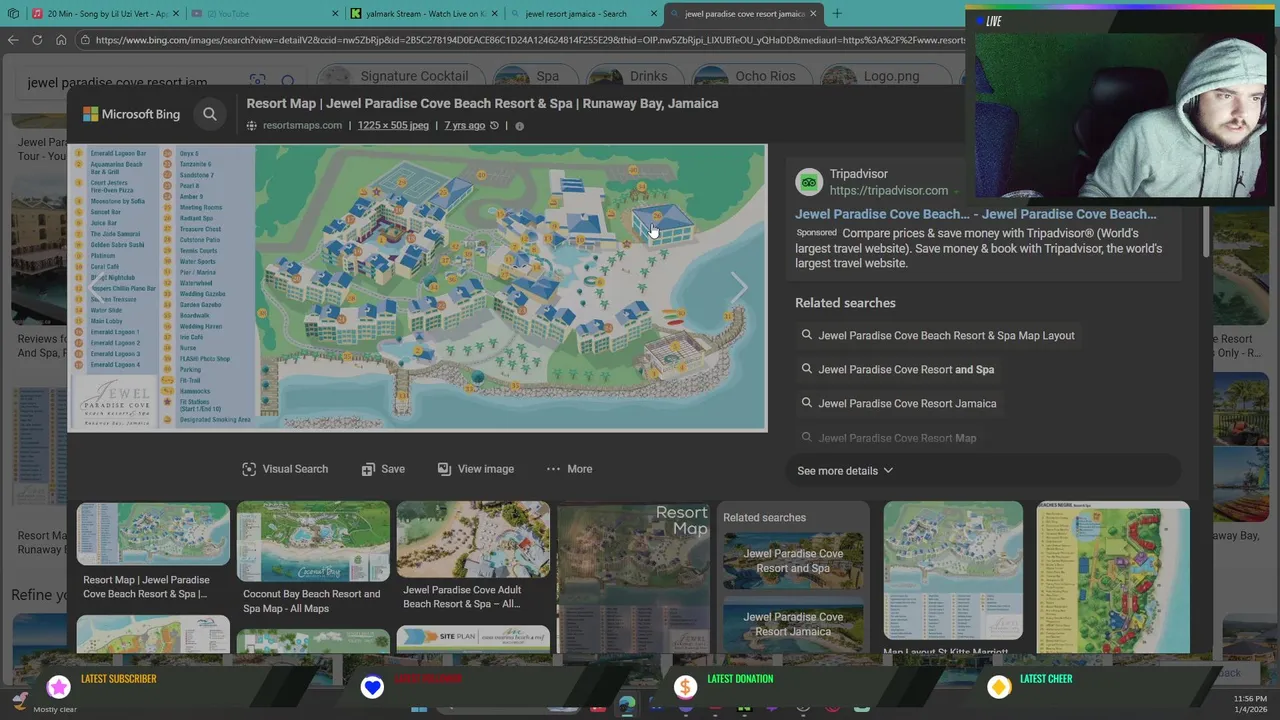Open the colorful Beaches Negril map thumbnail

point(1113,577)
